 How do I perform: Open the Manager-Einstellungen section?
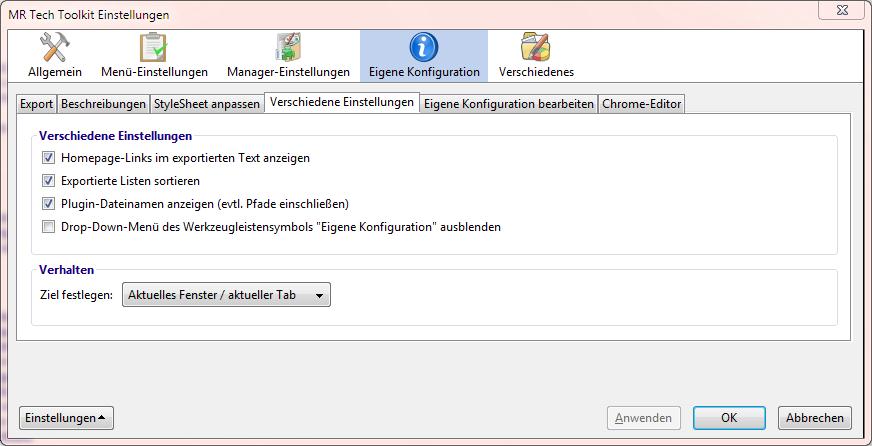pos(288,55)
